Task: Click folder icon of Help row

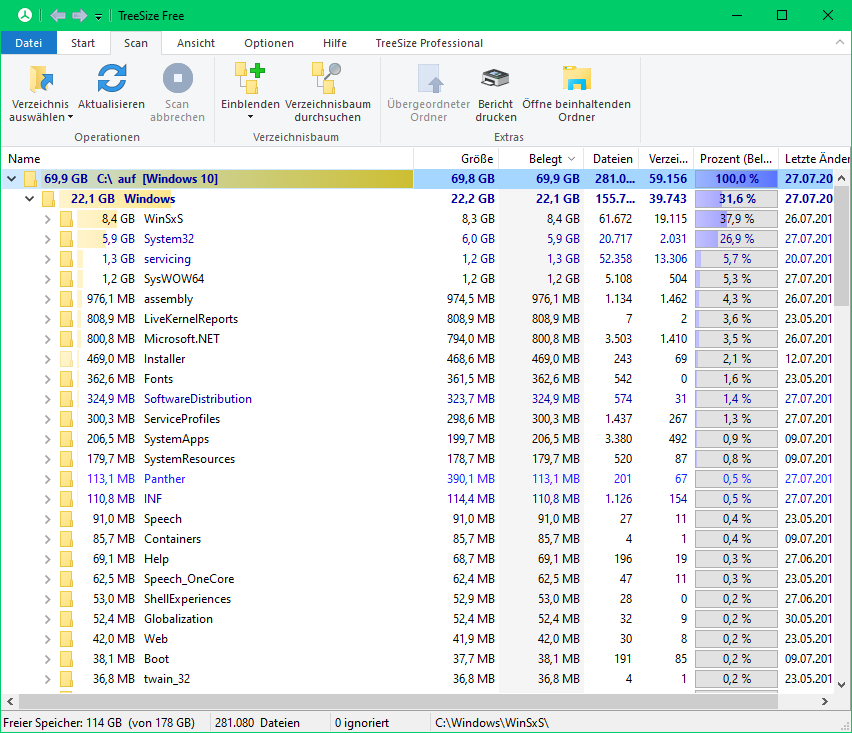Action: pyautogui.click(x=66, y=559)
